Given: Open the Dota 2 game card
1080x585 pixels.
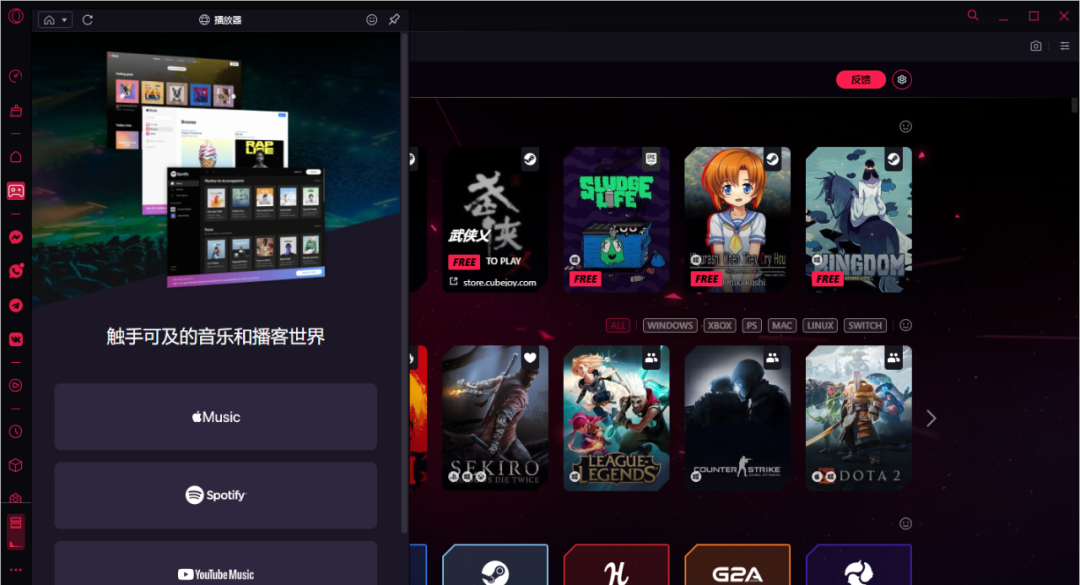Looking at the screenshot, I should [859, 418].
